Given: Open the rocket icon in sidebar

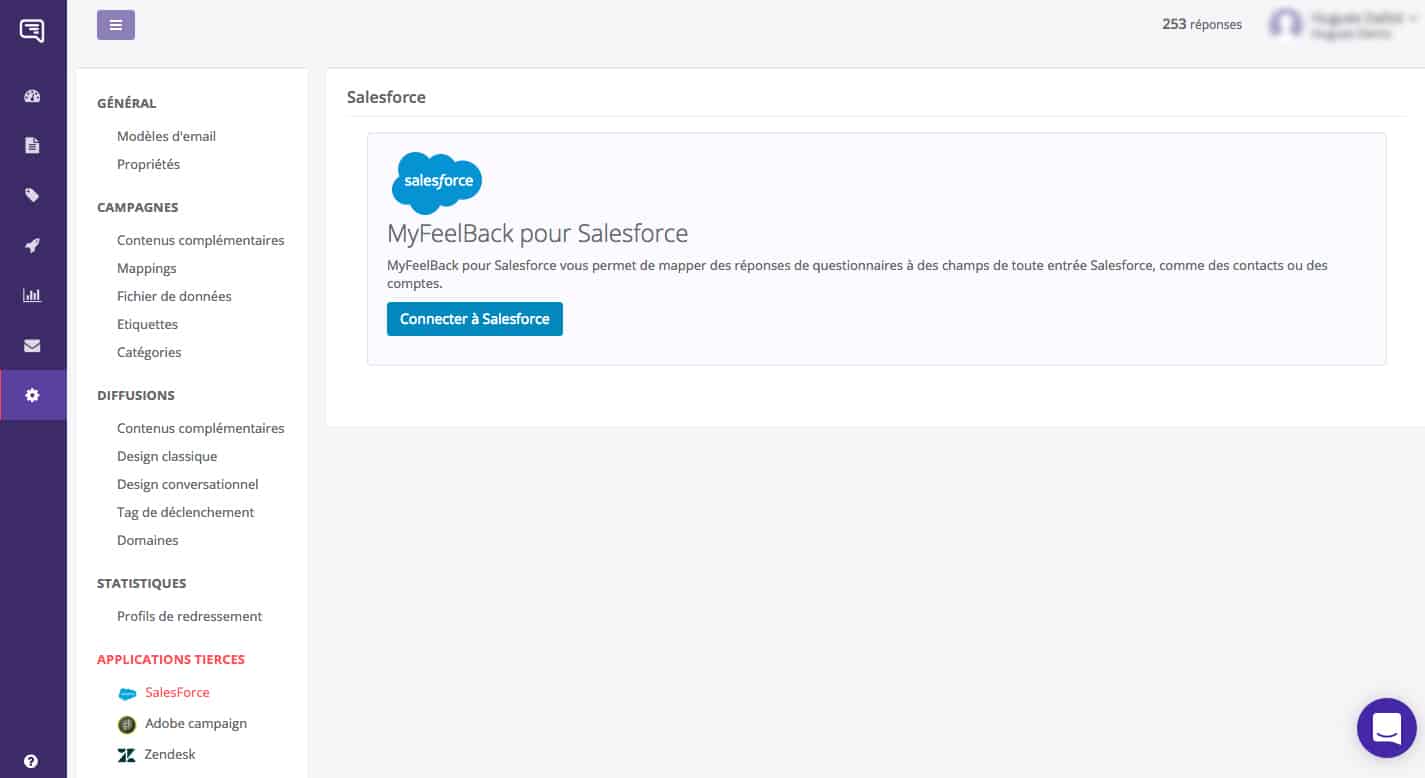Looking at the screenshot, I should coord(32,246).
